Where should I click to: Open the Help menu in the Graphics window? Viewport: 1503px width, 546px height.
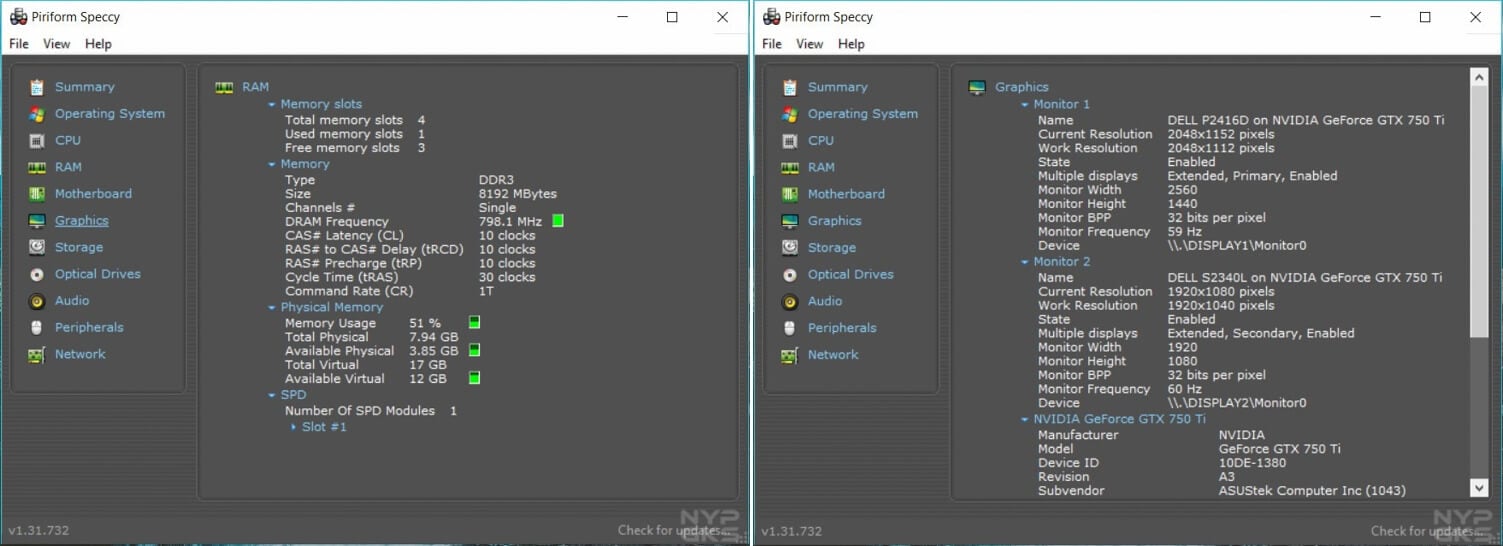coord(851,44)
